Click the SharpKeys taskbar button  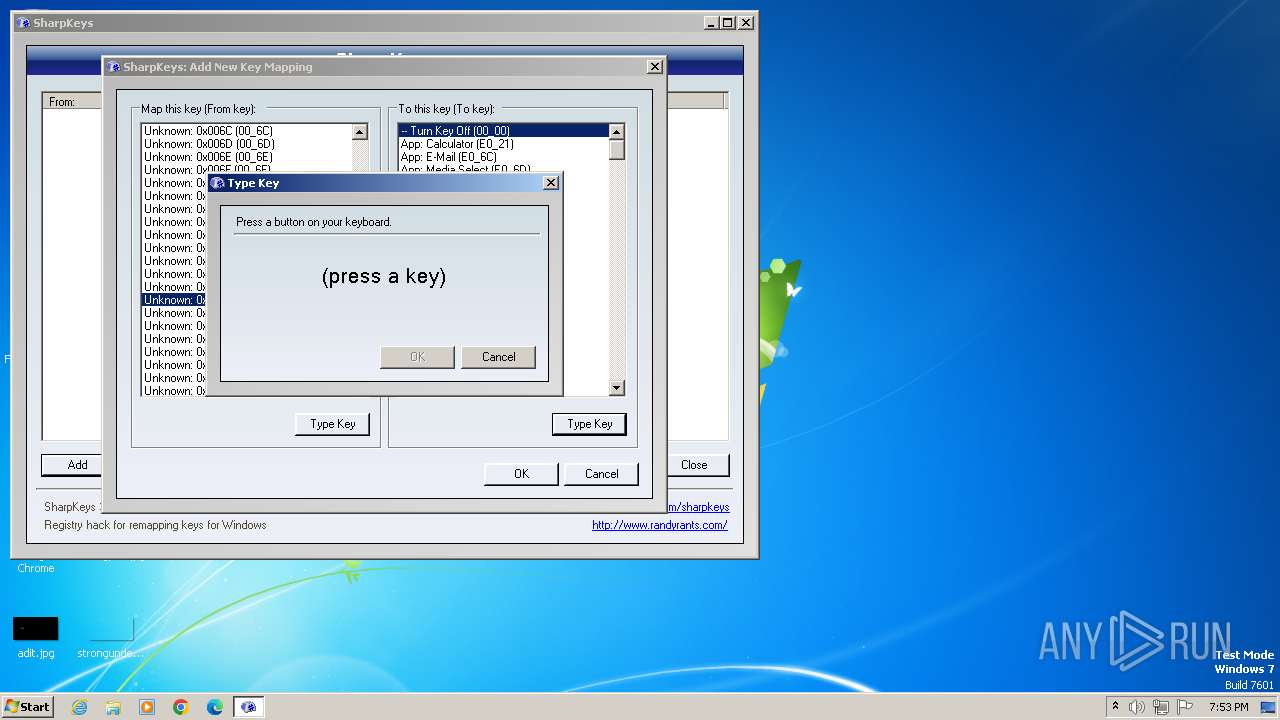pos(248,707)
